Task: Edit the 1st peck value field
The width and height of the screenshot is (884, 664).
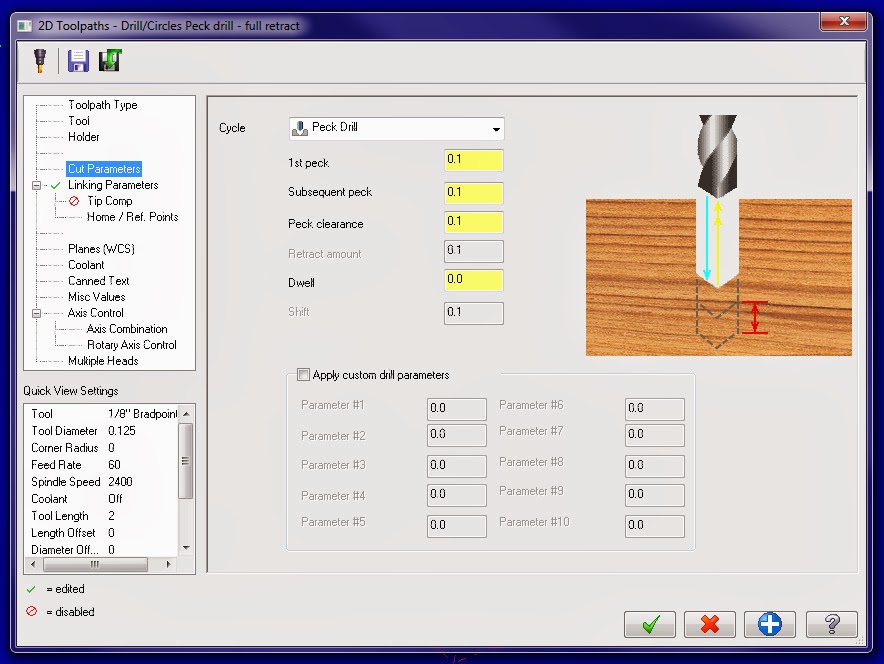Action: (473, 160)
